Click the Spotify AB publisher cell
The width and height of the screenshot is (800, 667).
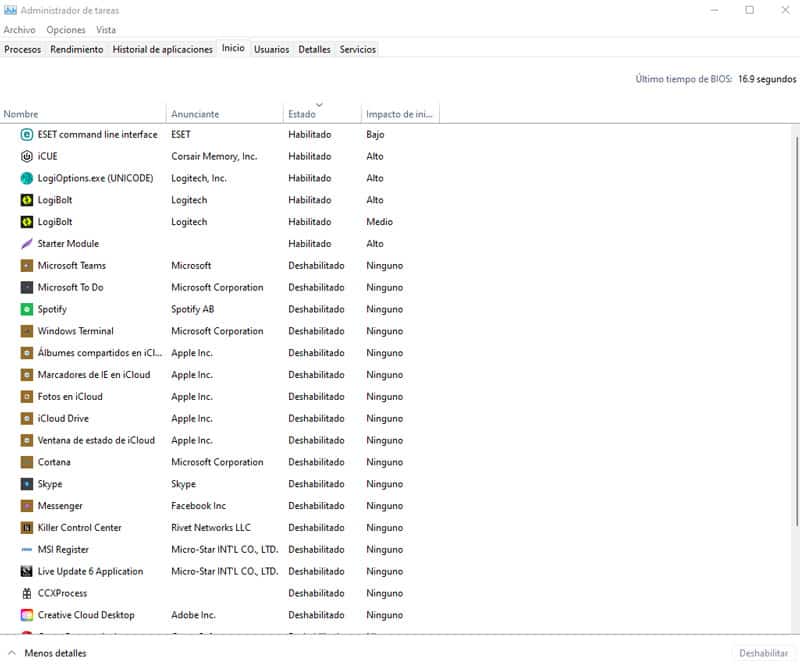pyautogui.click(x=193, y=309)
